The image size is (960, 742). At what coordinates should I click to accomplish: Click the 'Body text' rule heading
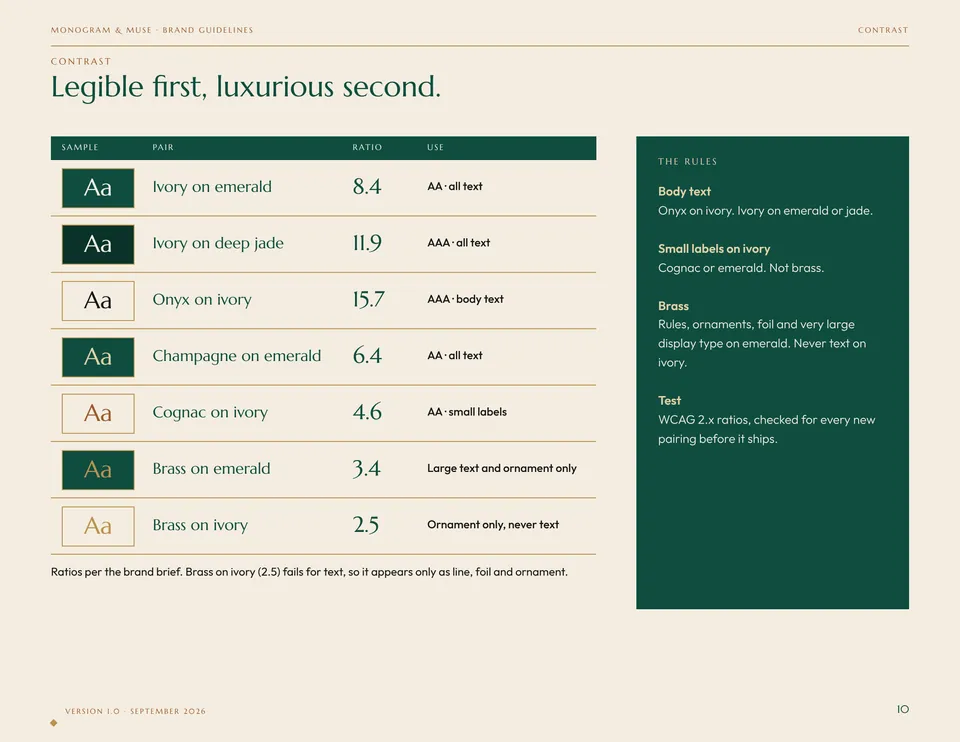684,192
